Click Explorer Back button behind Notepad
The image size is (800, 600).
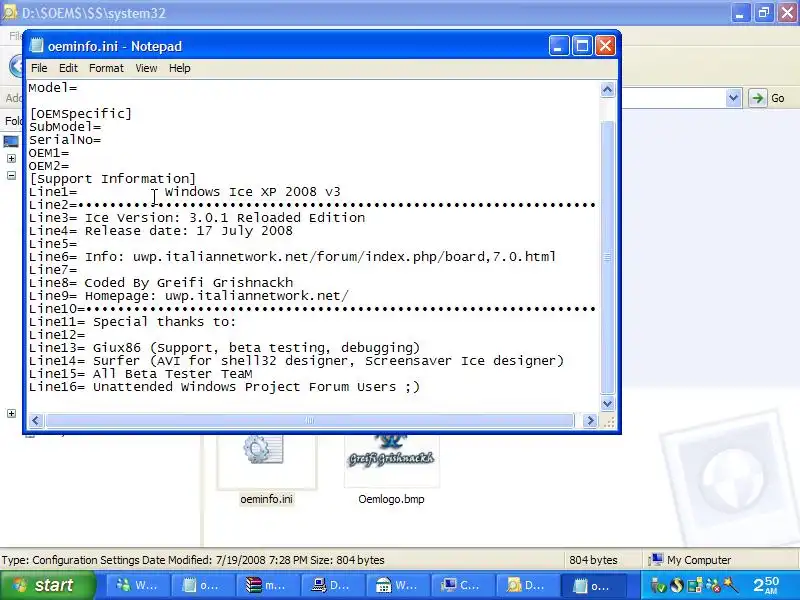tap(16, 66)
